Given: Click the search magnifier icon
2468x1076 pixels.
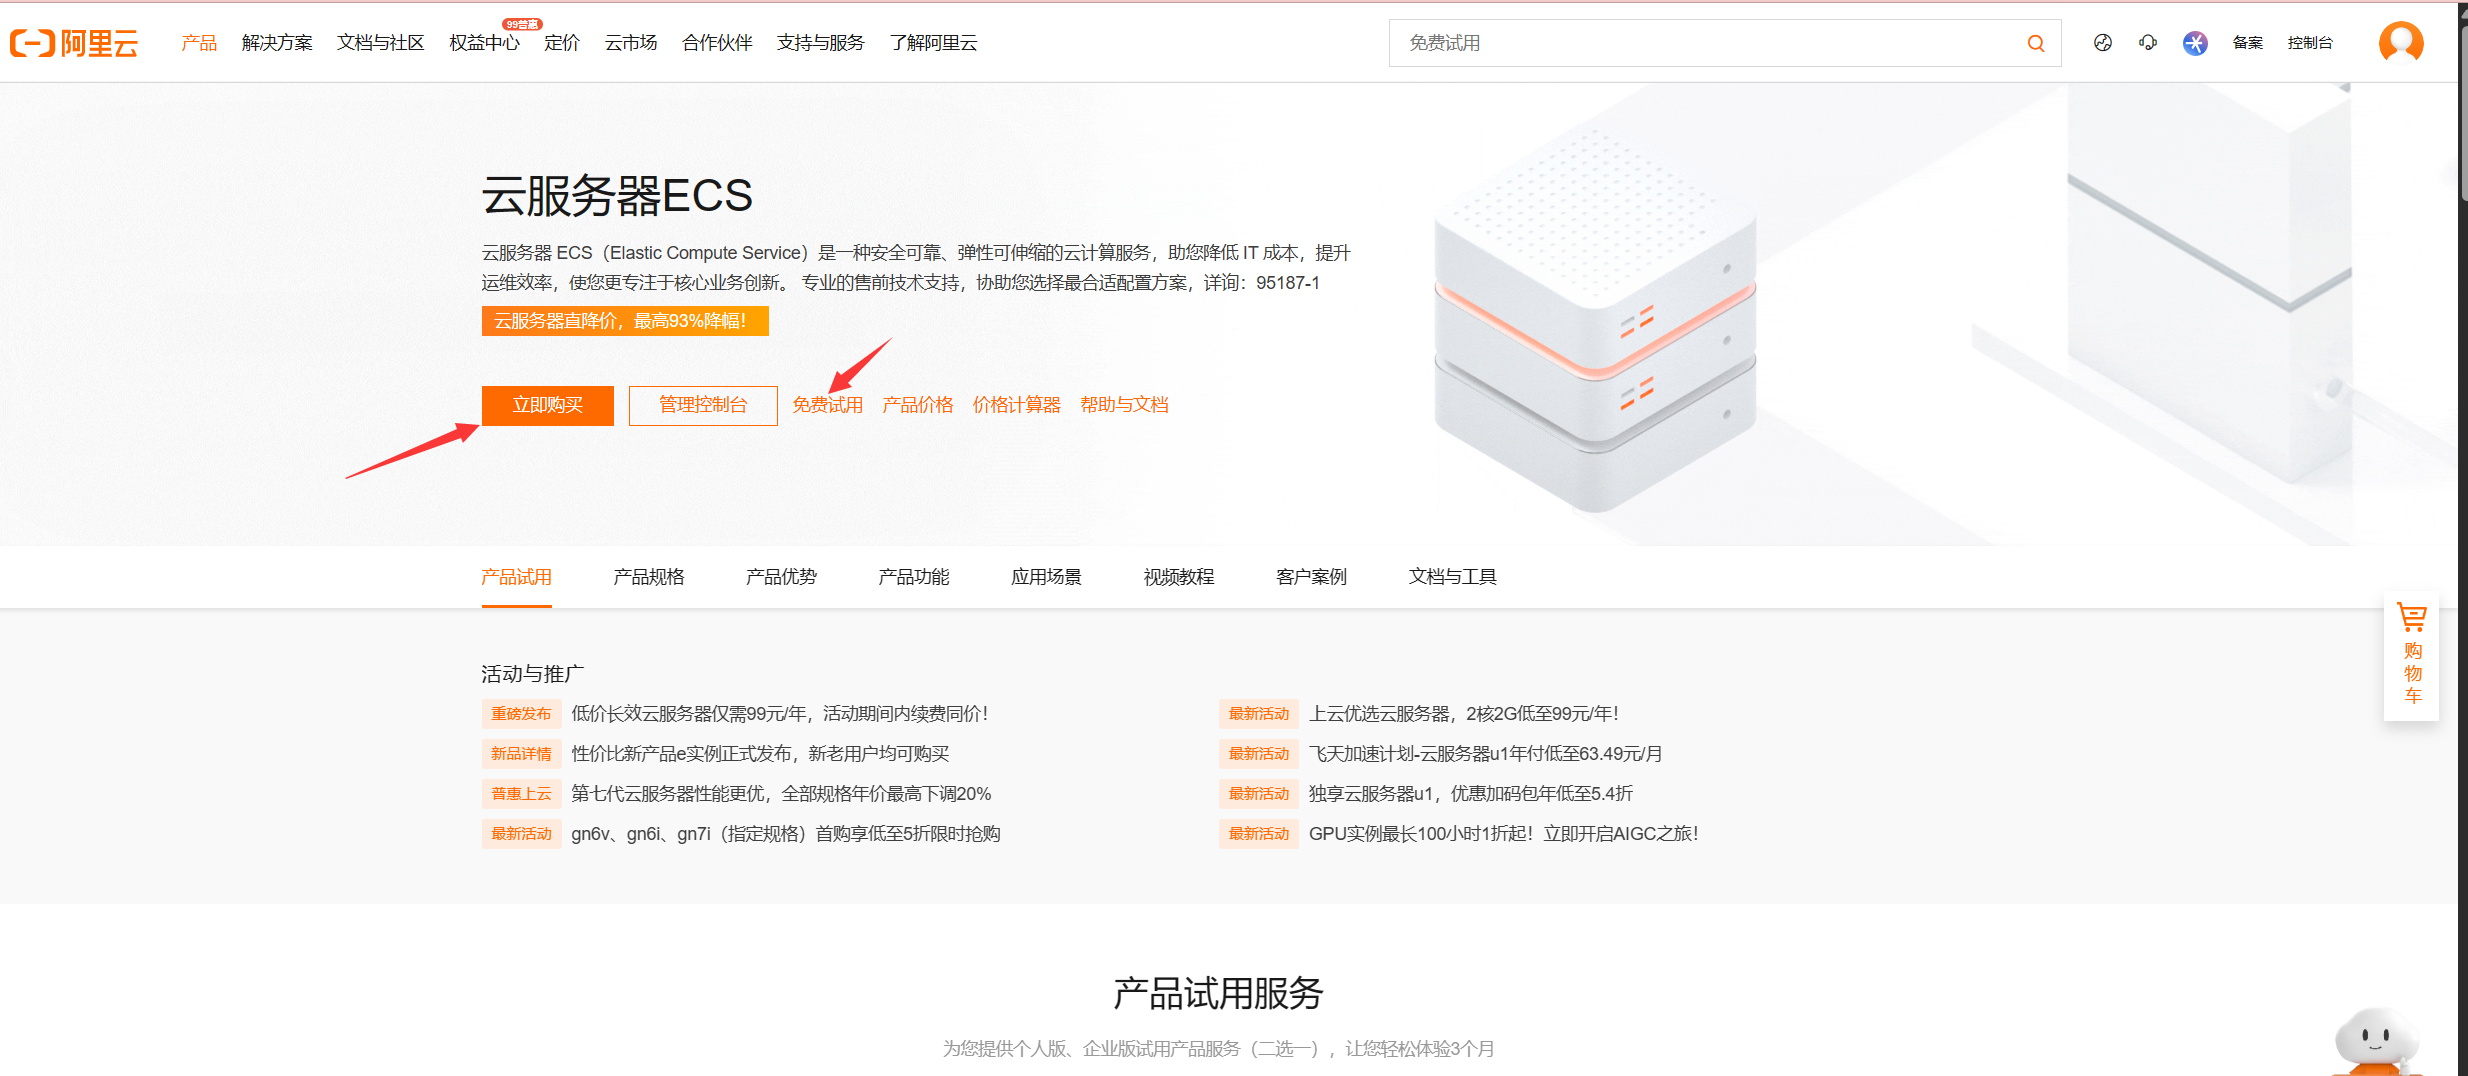Looking at the screenshot, I should pos(2035,43).
